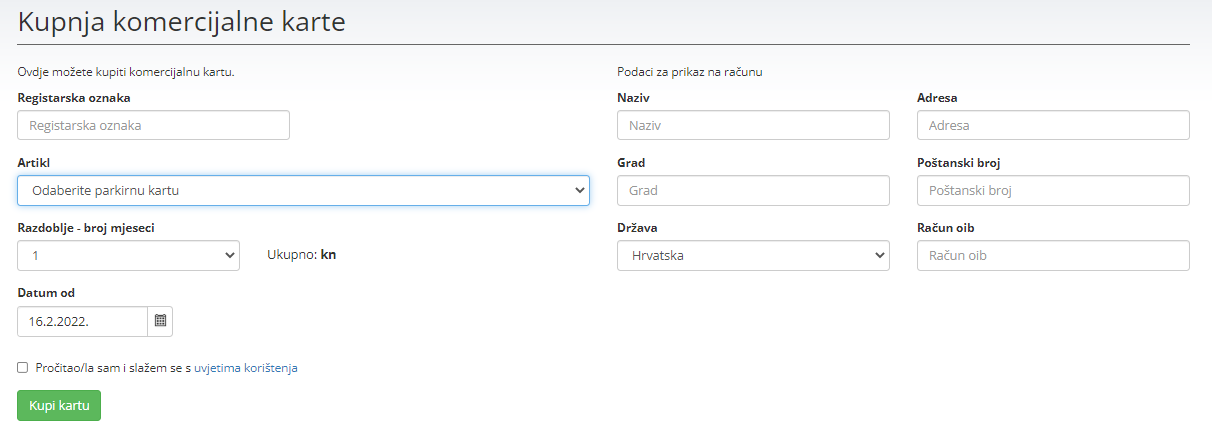The height and width of the screenshot is (445, 1212).
Task: Focus the Poštanski broj field
Action: click(1052, 190)
